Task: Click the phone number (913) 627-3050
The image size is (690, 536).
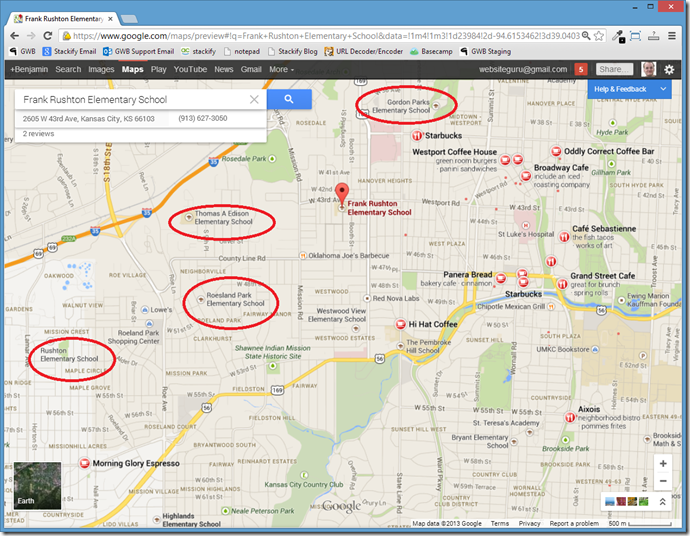Action: point(202,118)
